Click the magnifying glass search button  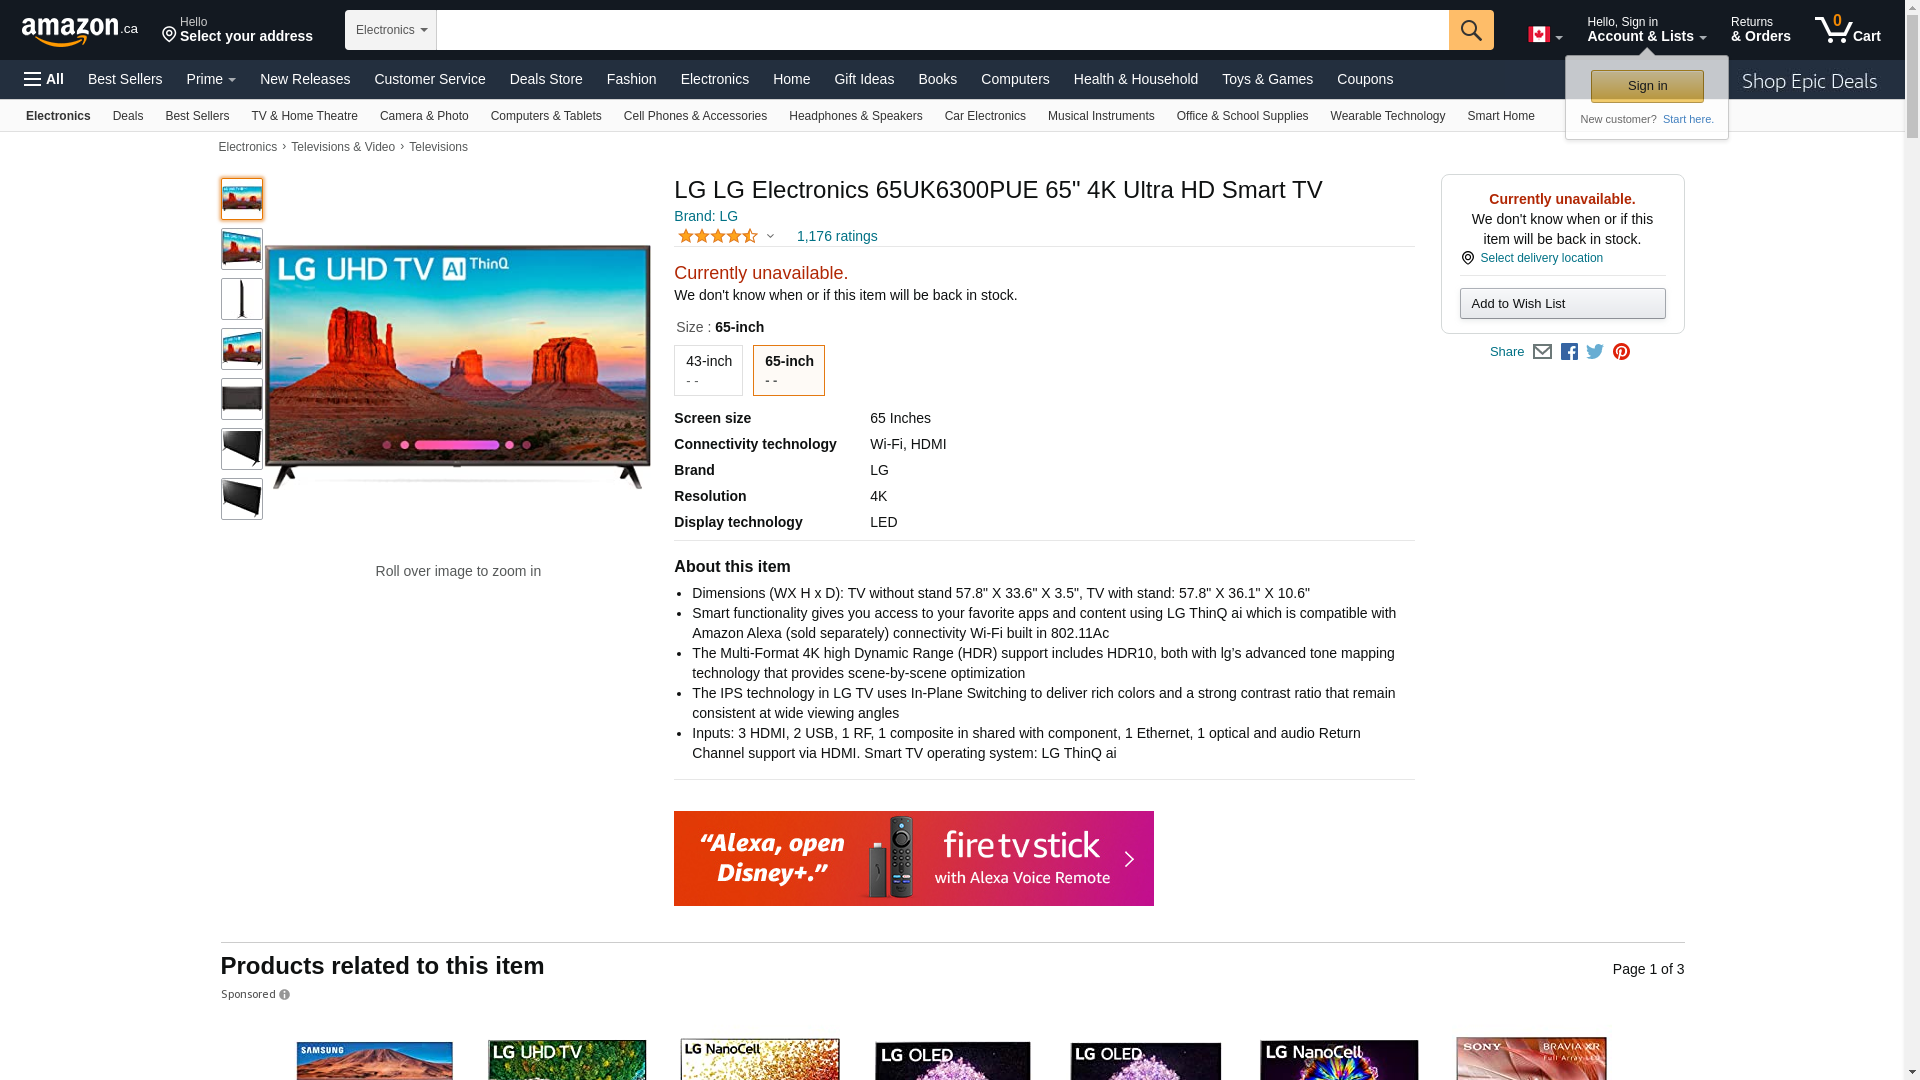(x=1470, y=30)
